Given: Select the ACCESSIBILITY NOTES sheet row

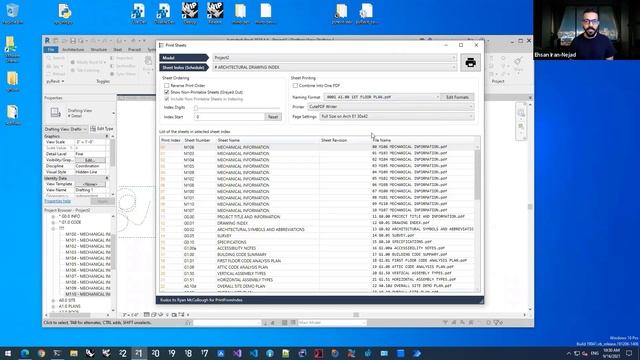Looking at the screenshot, I should [x=317, y=248].
